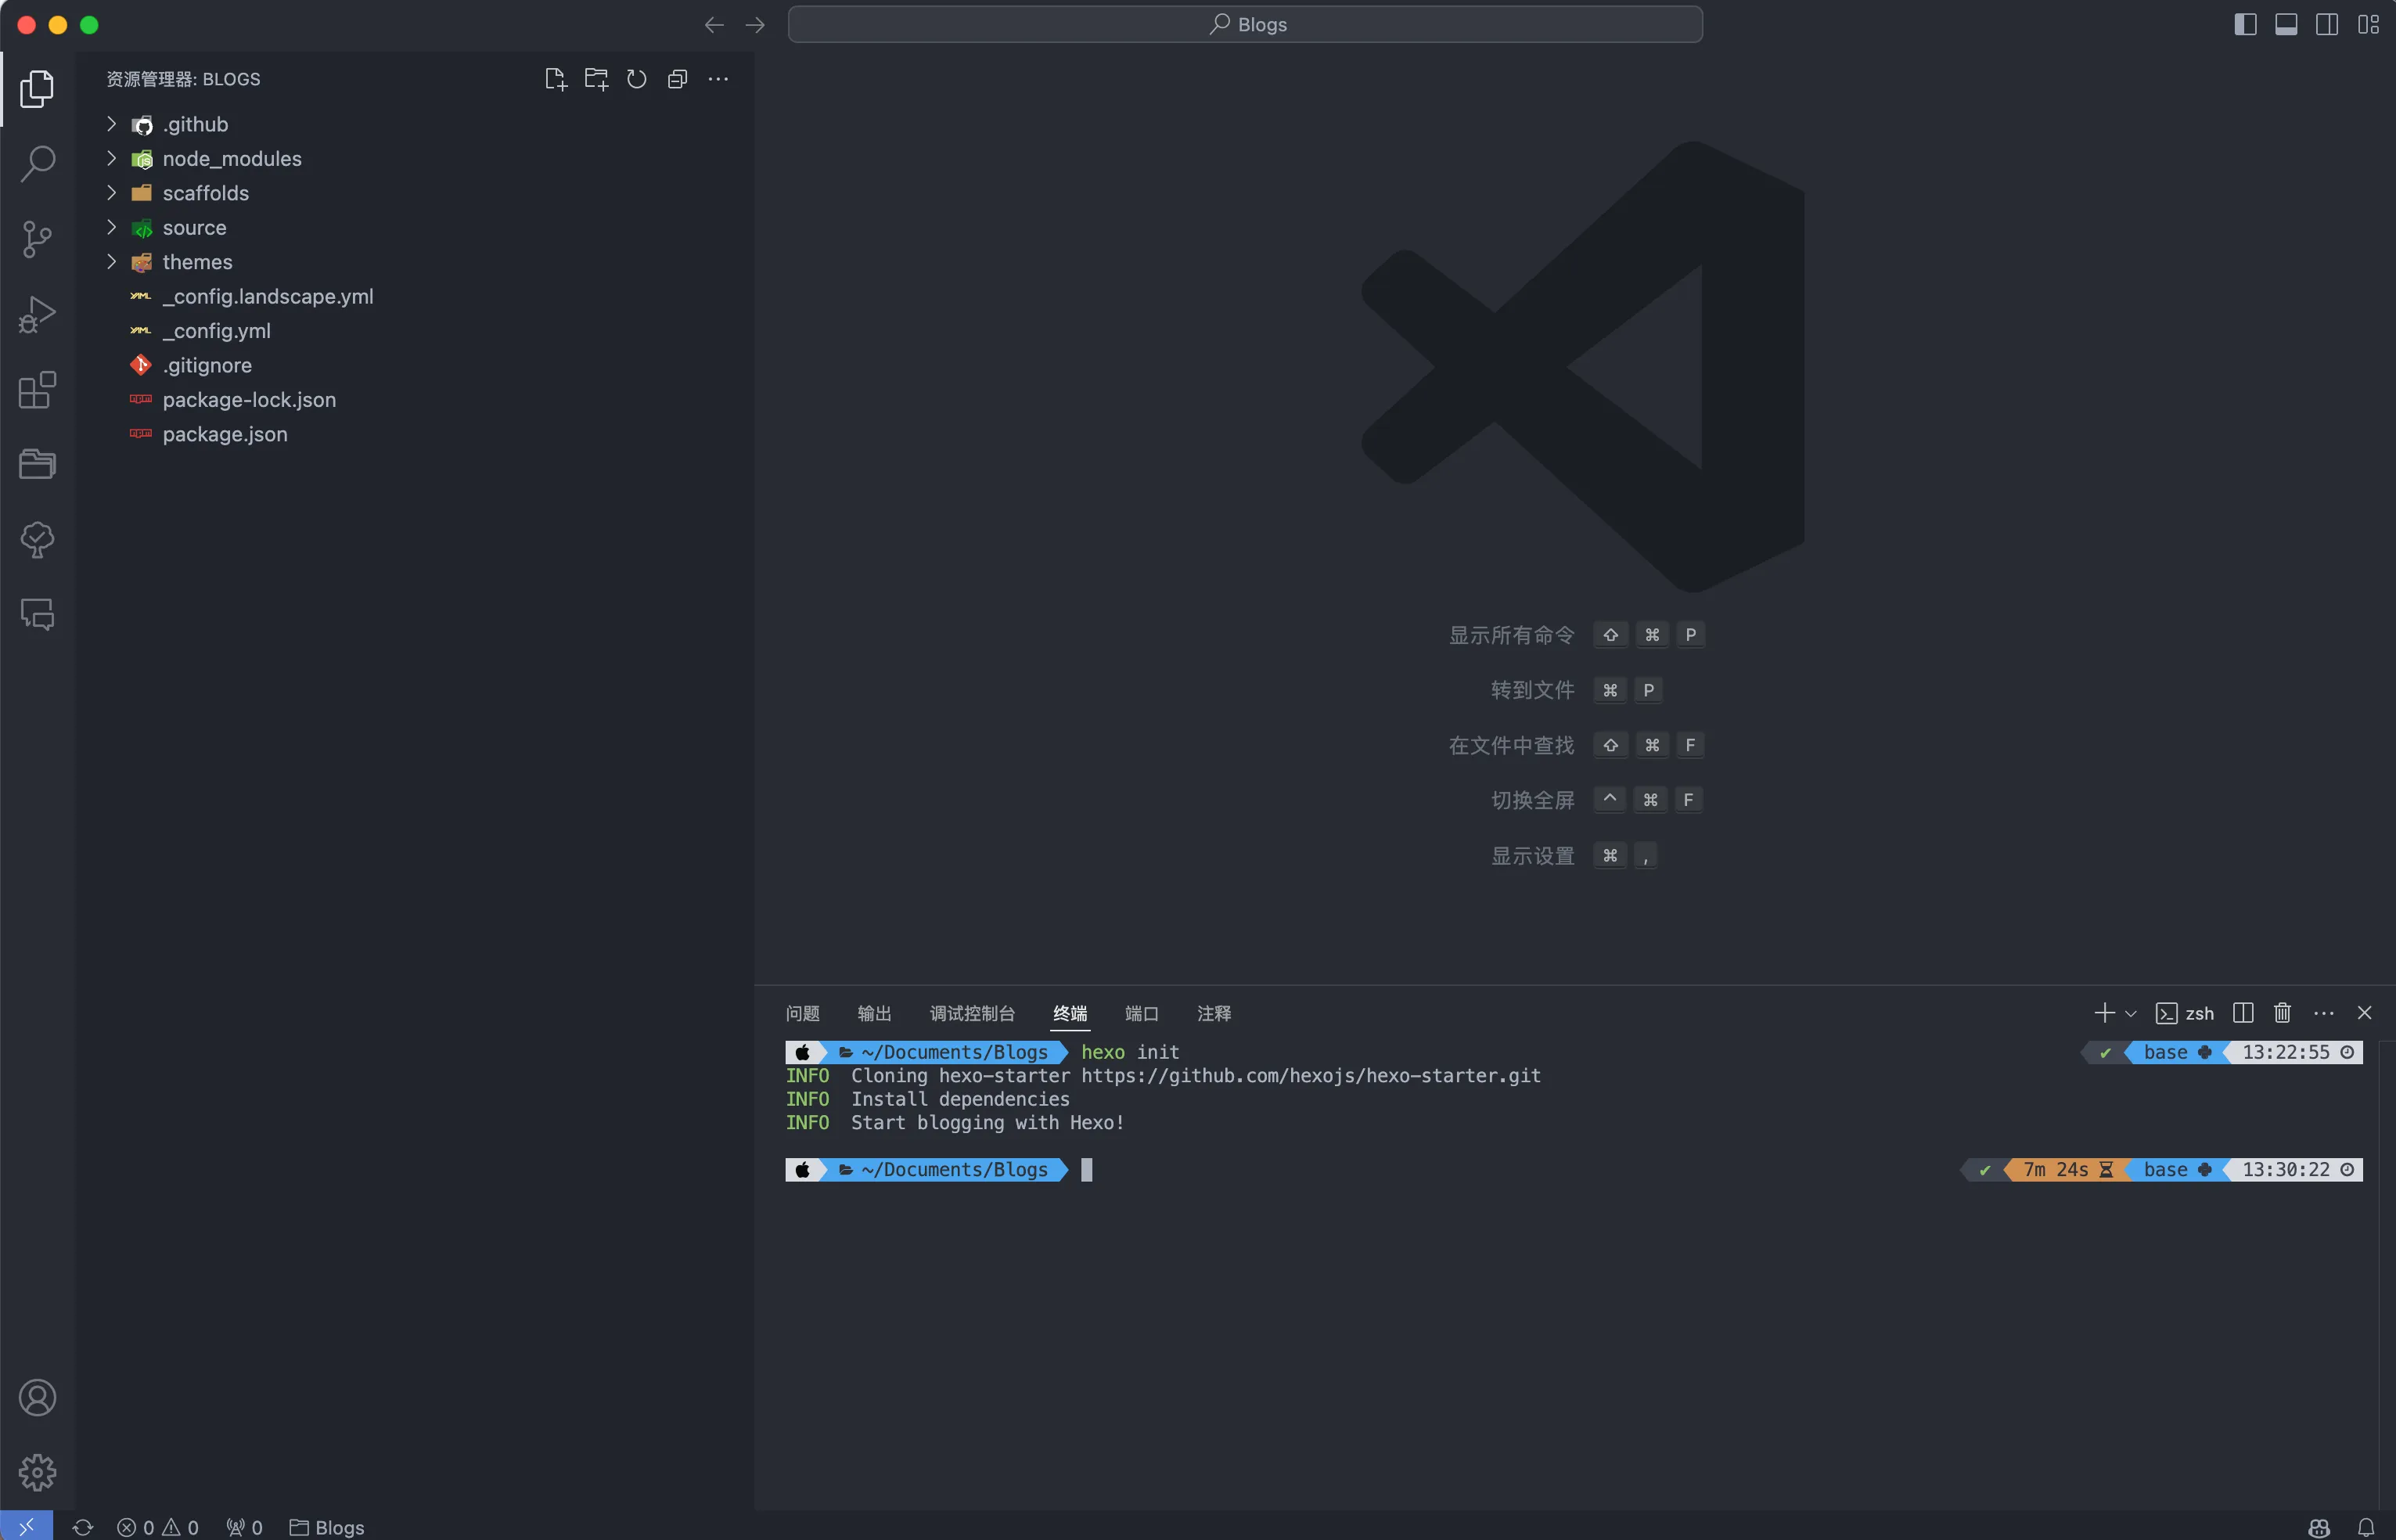
Task: Go forward in editor navigation
Action: pos(755,25)
